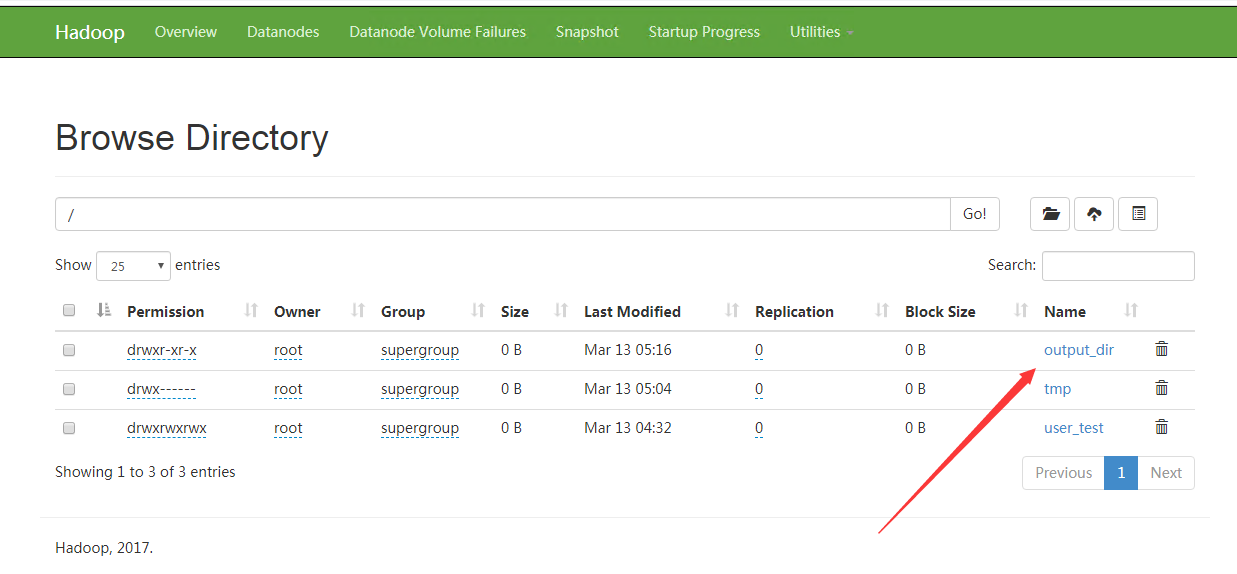Click replication value 0 for tmp
The height and width of the screenshot is (574, 1237).
pyautogui.click(x=759, y=389)
